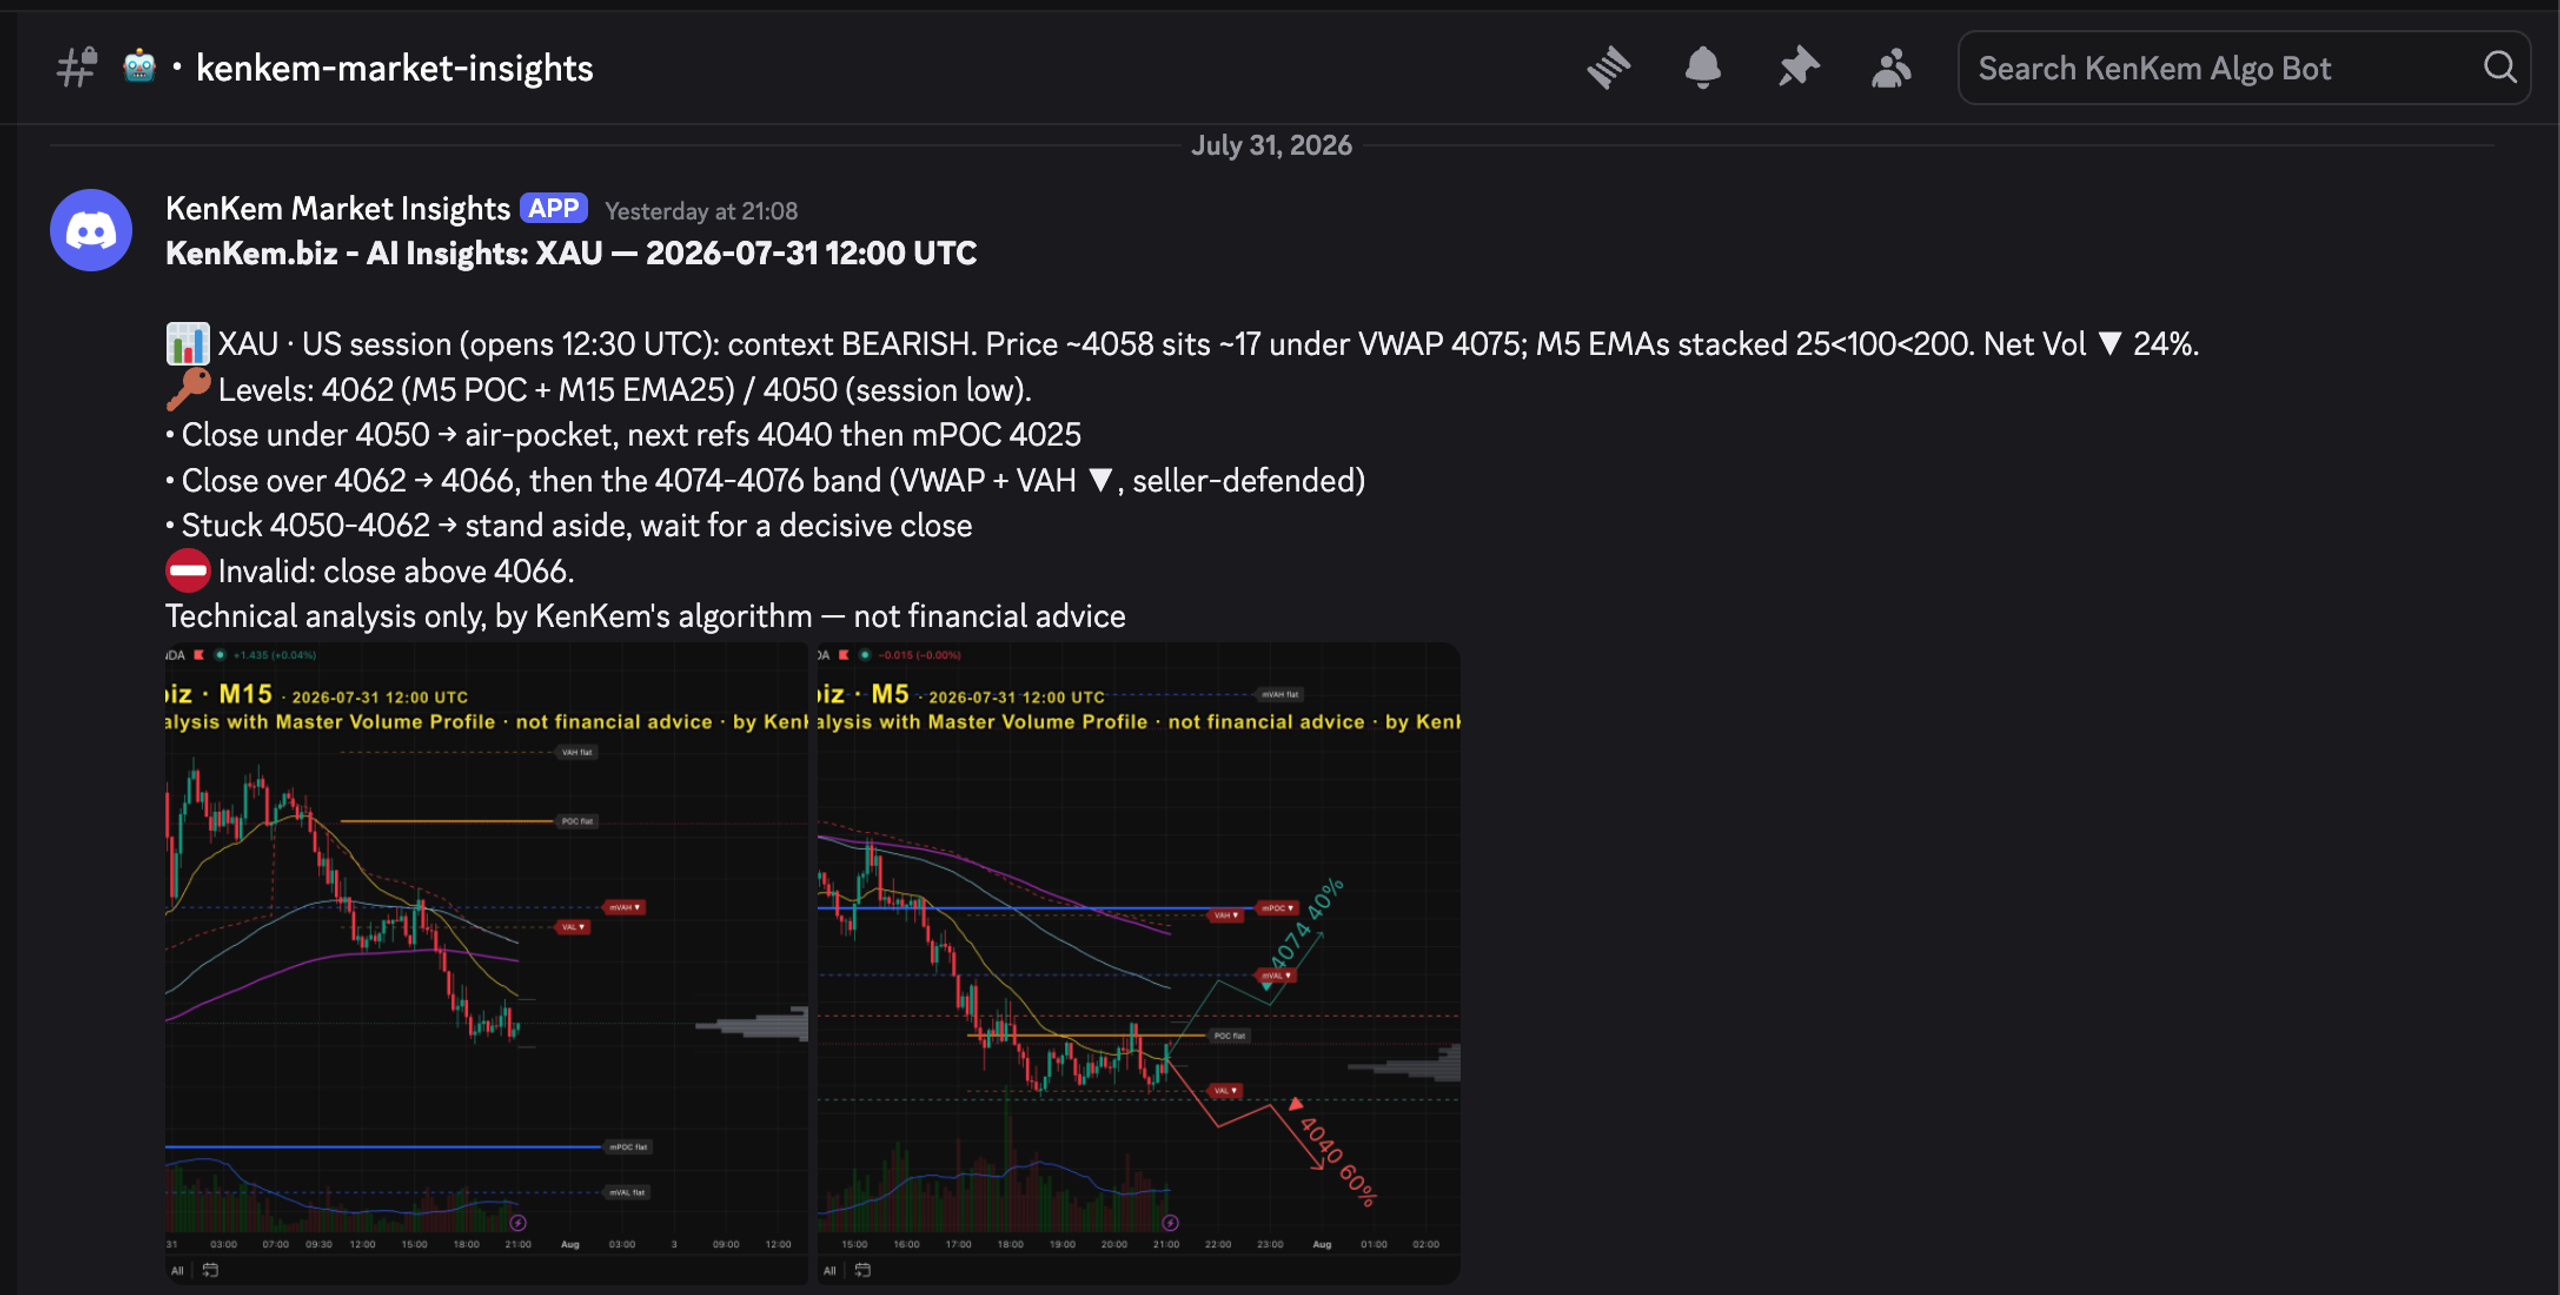This screenshot has height=1295, width=2560.
Task: Click the "Stuck 4050-4062" bullet line
Action: pyautogui.click(x=569, y=525)
